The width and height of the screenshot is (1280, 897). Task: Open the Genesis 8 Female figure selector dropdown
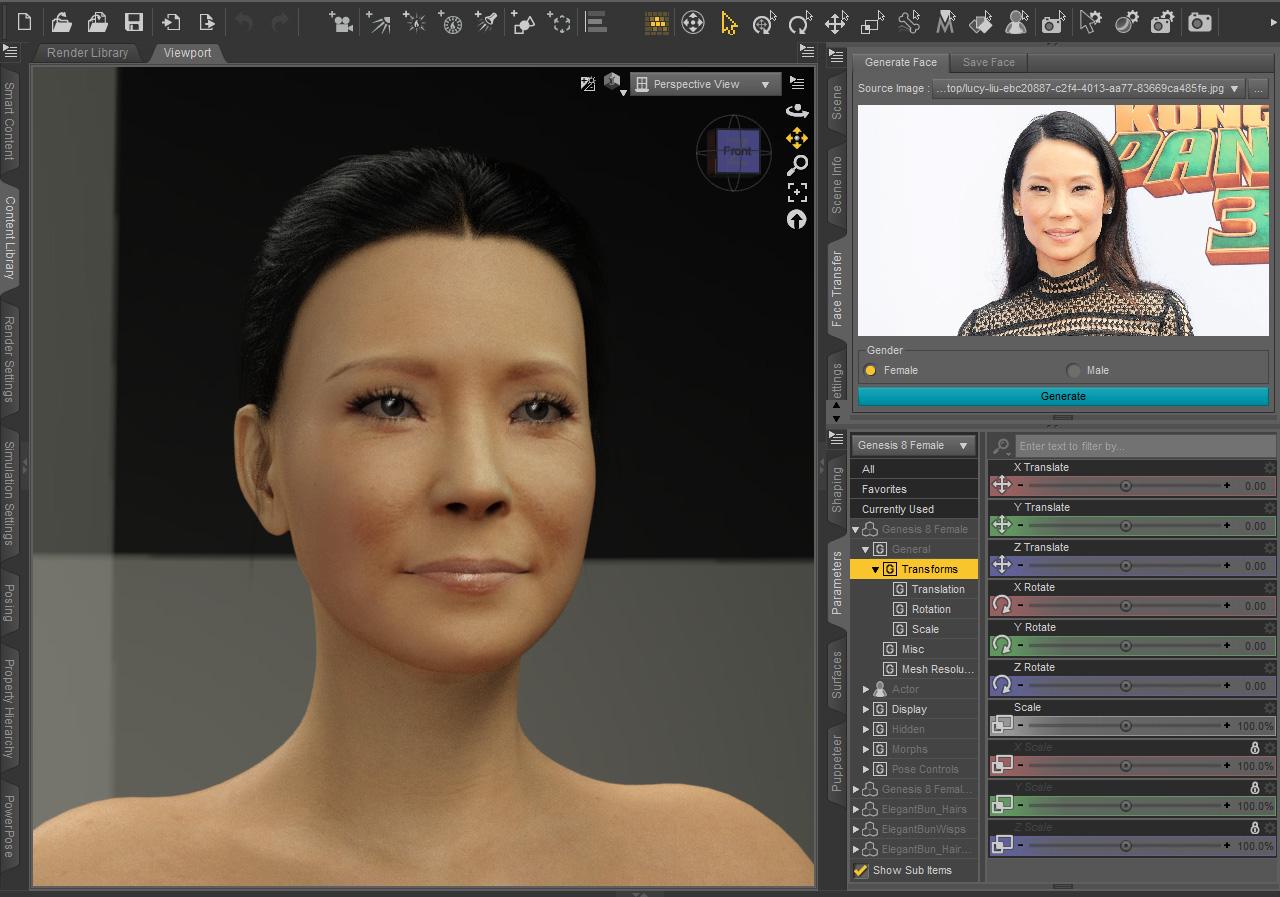coord(911,445)
